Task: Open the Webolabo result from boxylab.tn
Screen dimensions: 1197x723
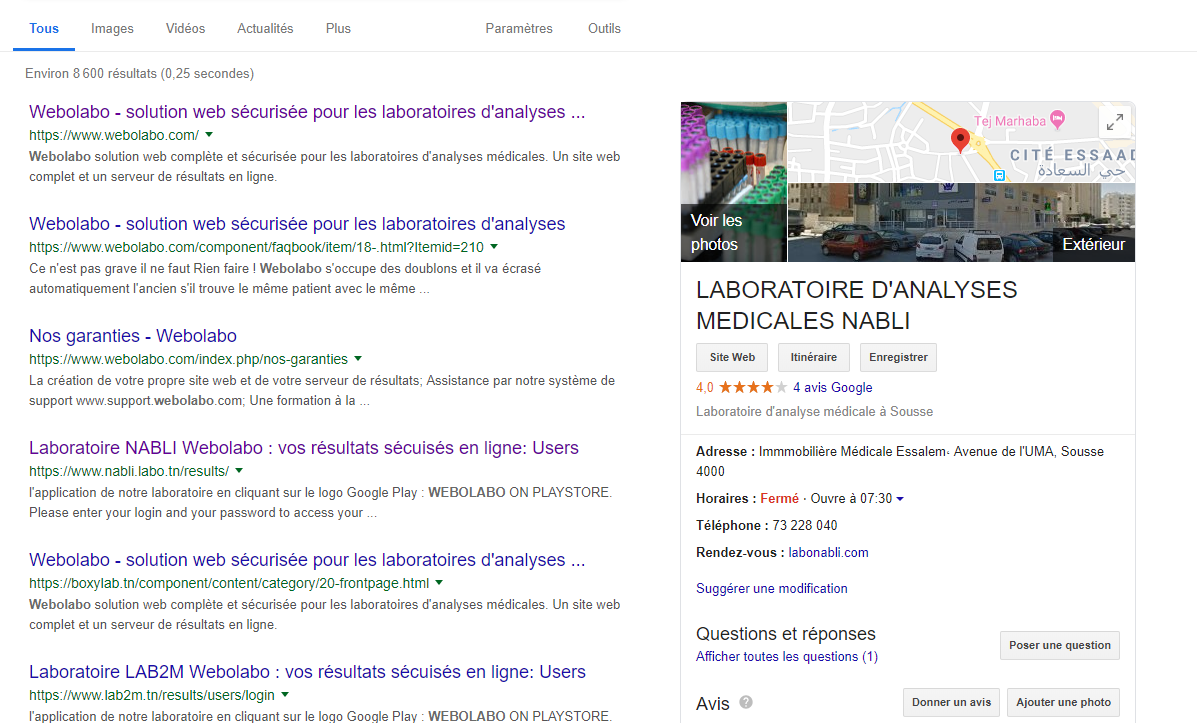Action: [307, 560]
